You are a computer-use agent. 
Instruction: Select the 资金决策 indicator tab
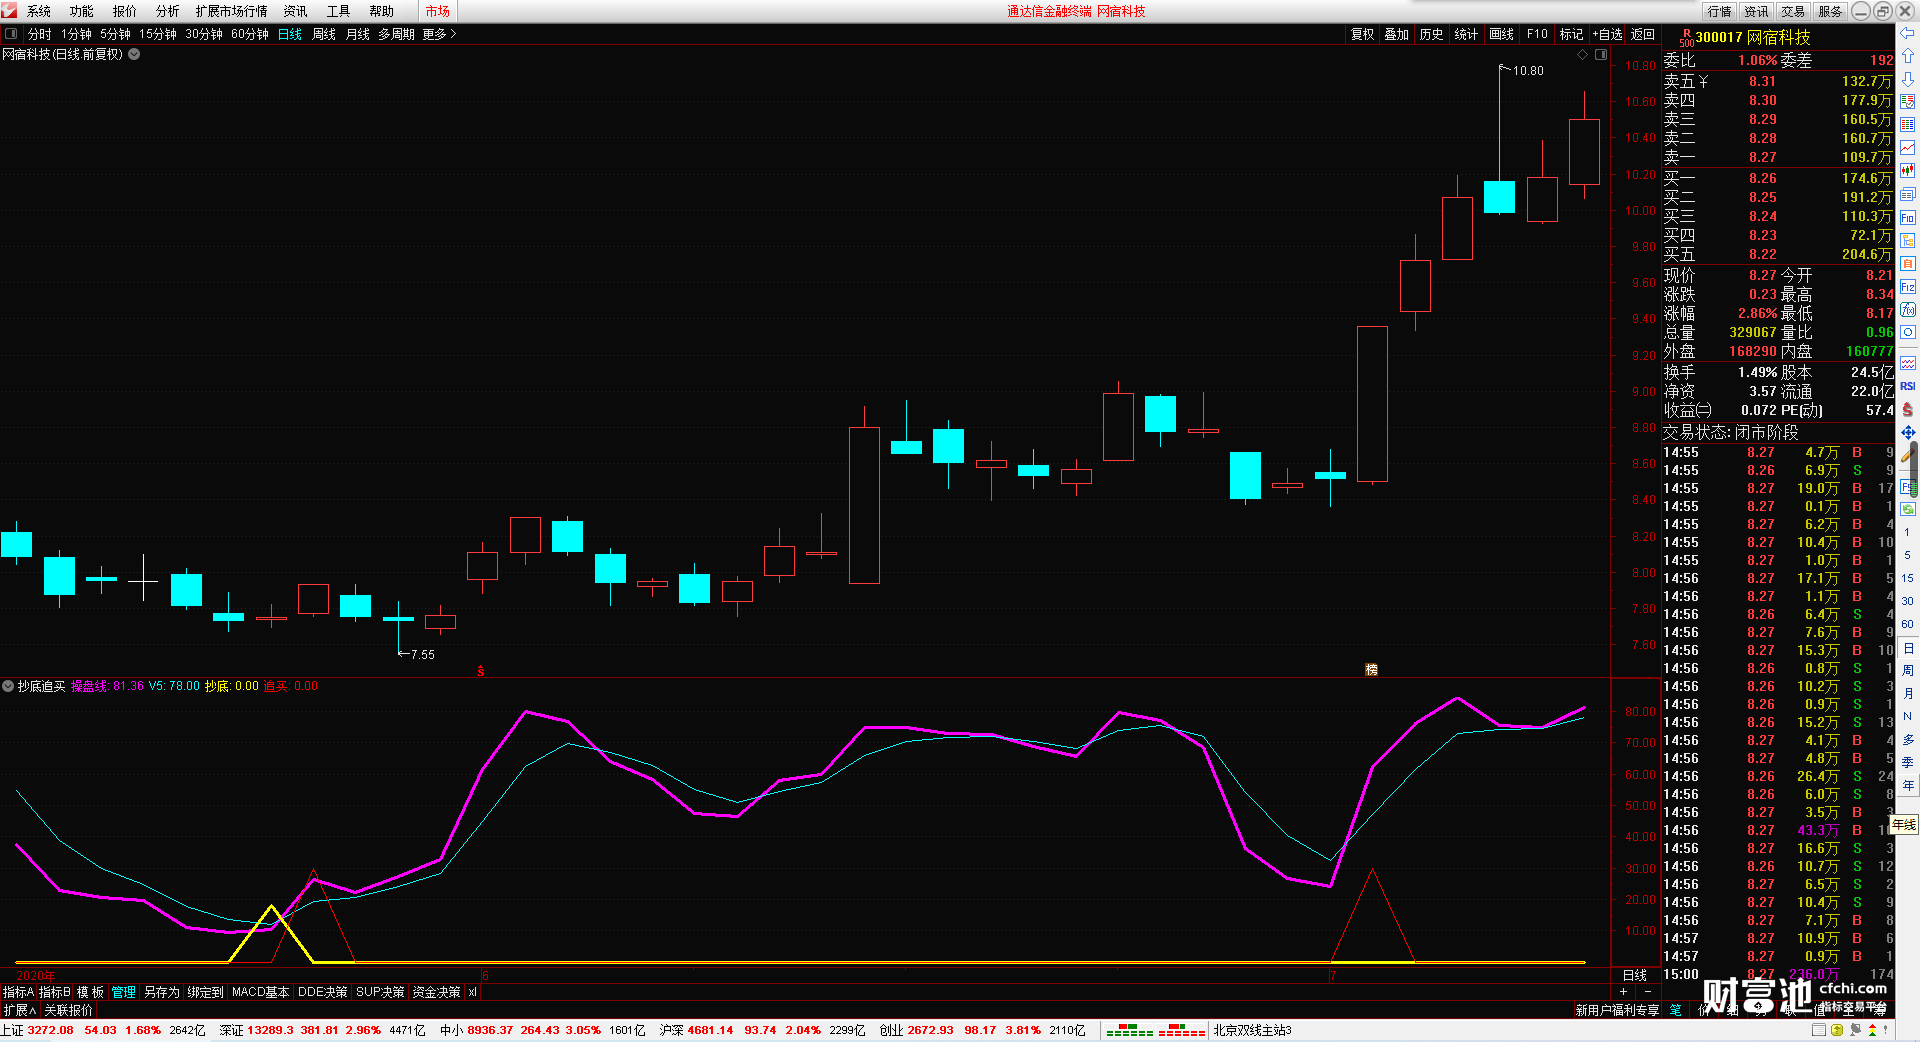[x=437, y=992]
